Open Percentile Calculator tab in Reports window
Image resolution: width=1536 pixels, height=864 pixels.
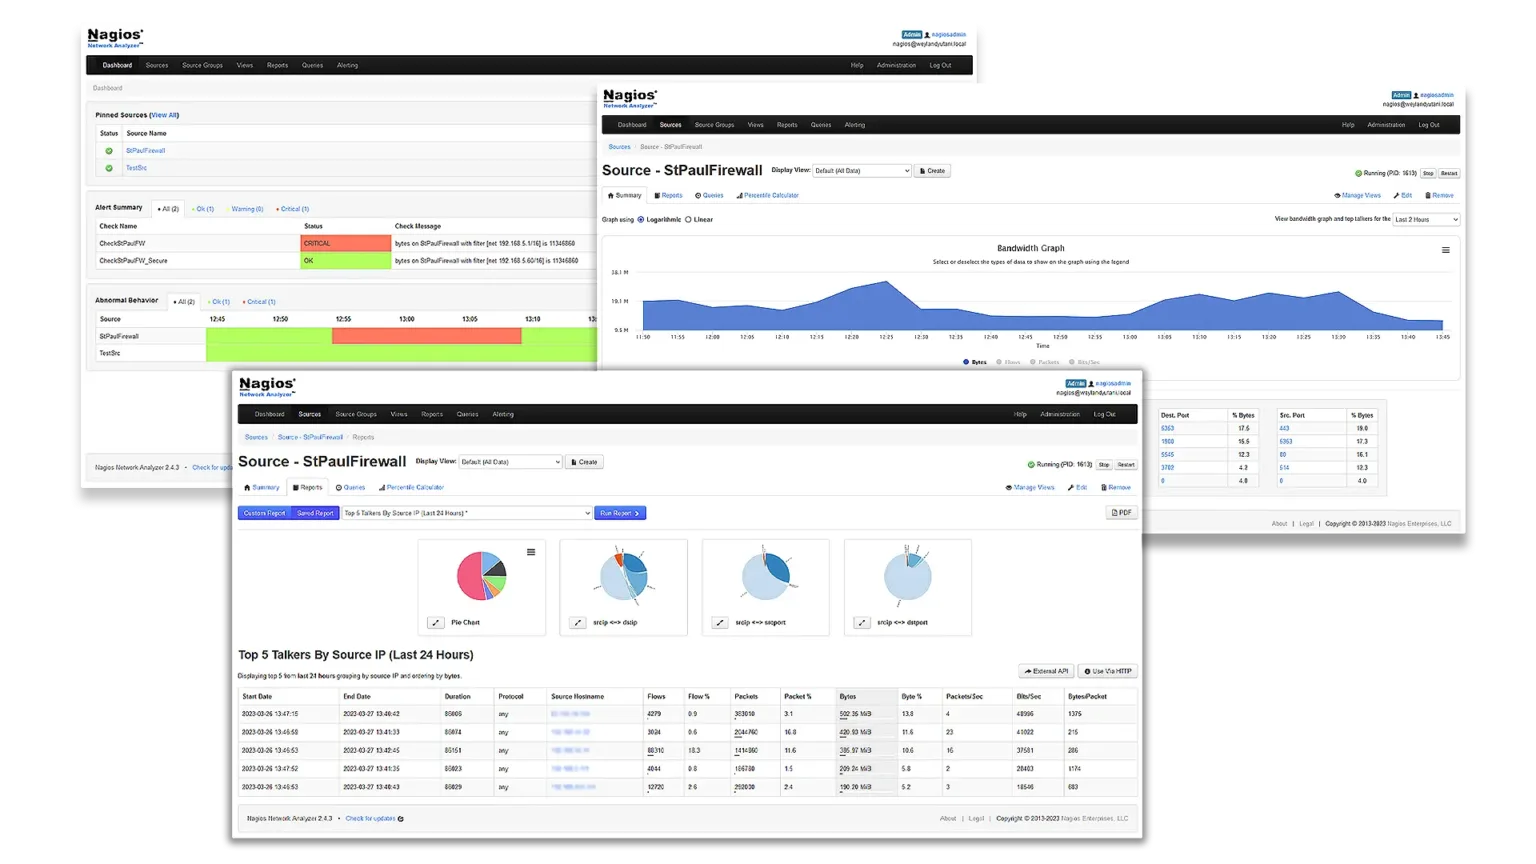(x=411, y=487)
